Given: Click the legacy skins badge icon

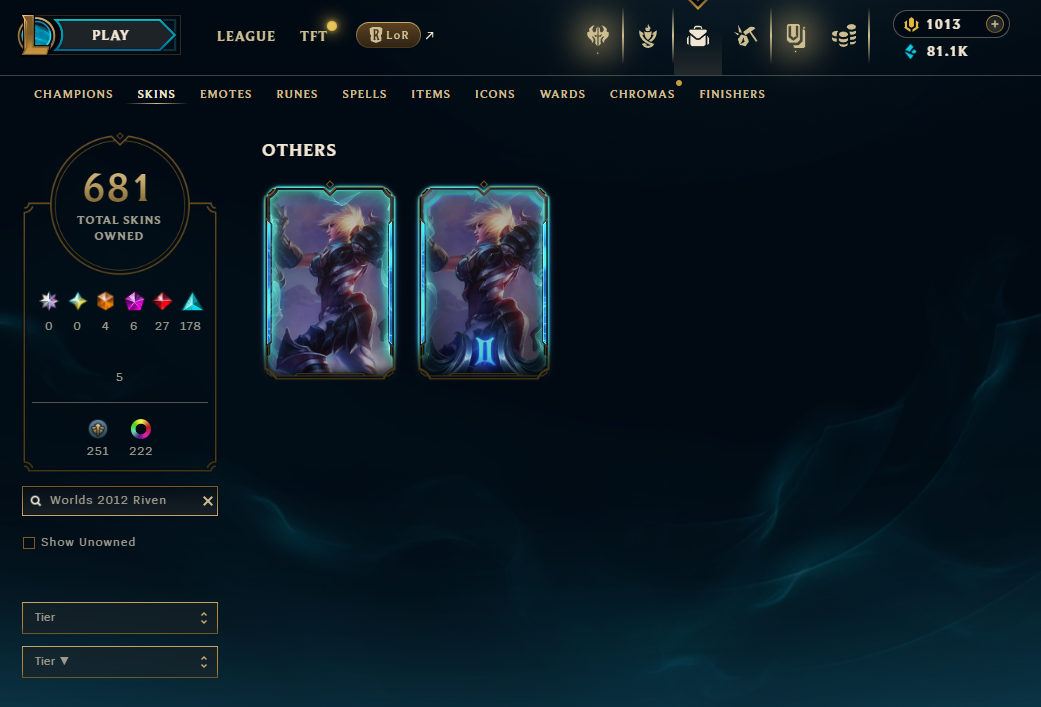Looking at the screenshot, I should pyautogui.click(x=98, y=429).
